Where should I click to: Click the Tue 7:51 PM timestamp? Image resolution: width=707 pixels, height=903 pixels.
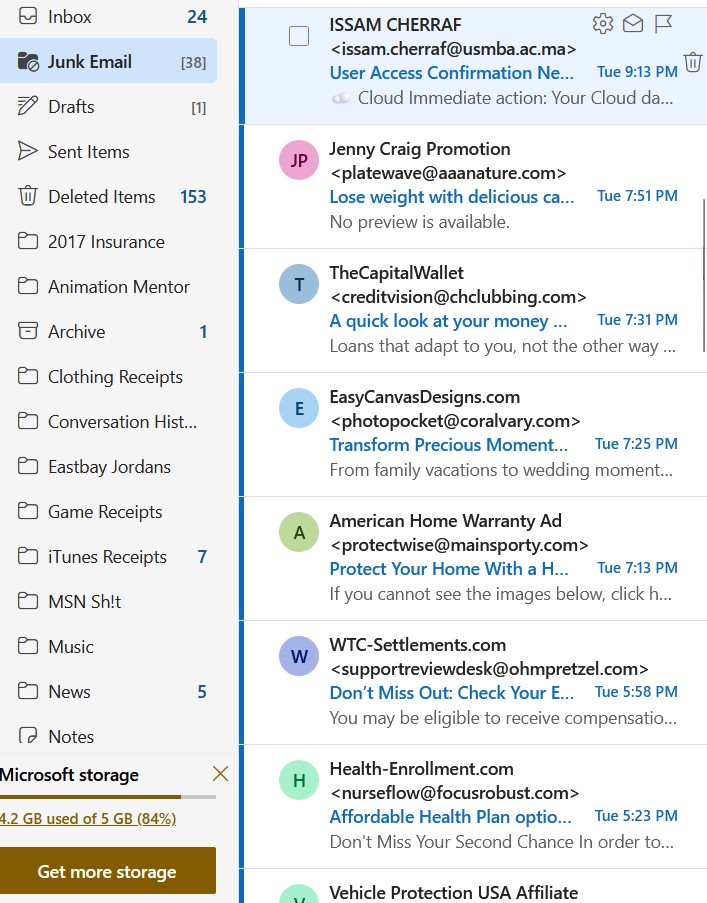[637, 196]
